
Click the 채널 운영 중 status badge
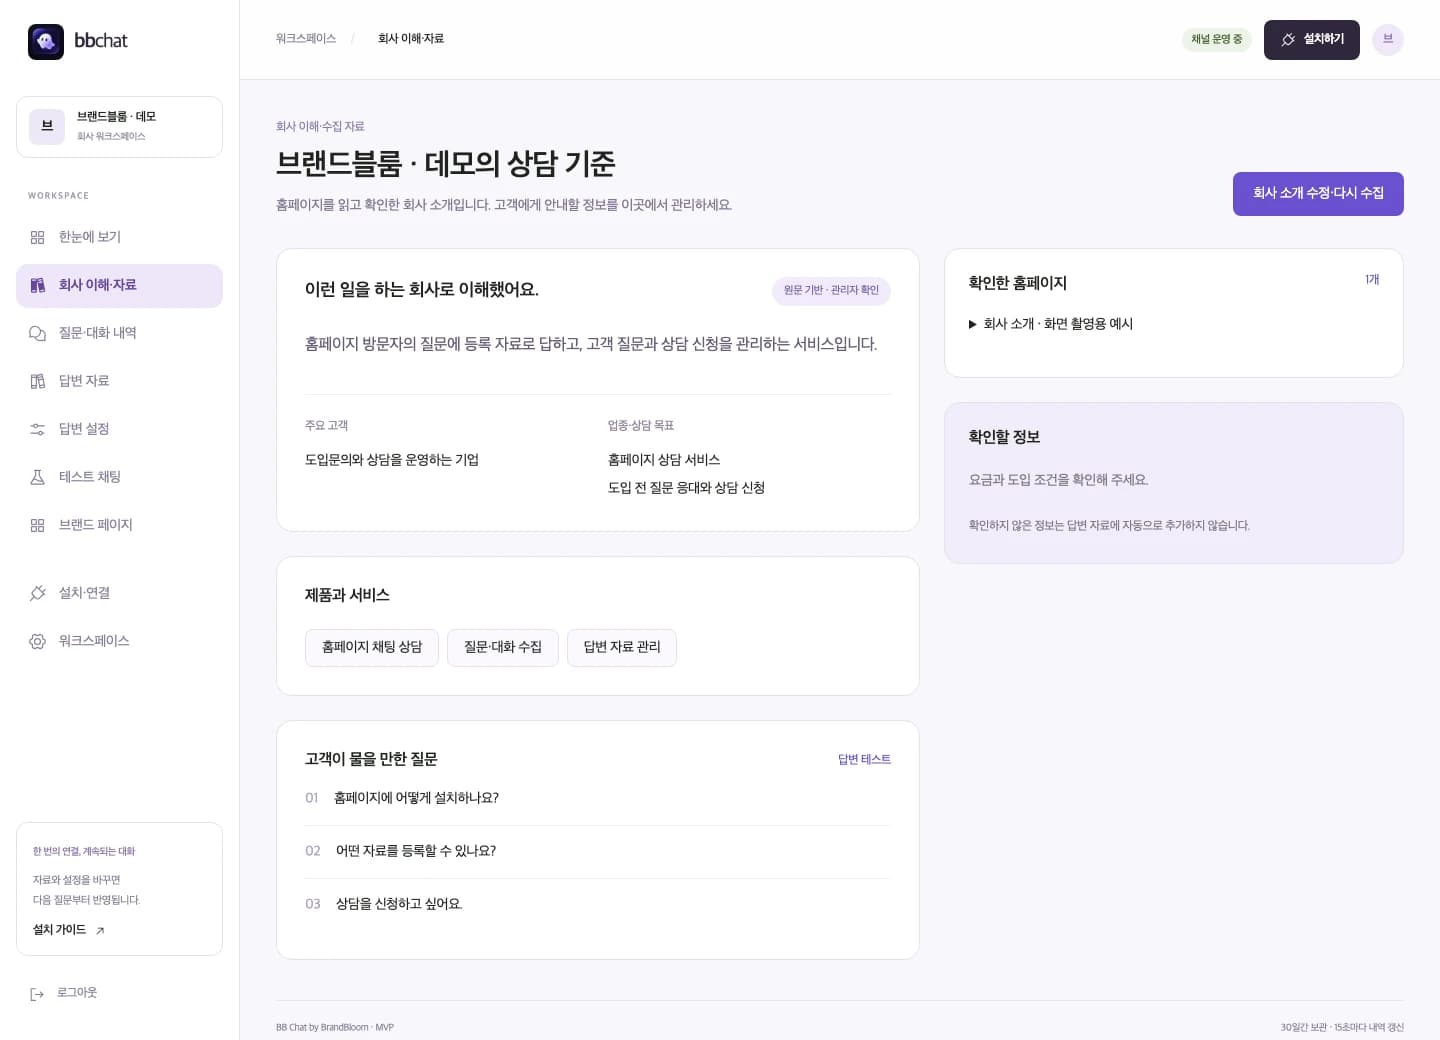pos(1217,40)
